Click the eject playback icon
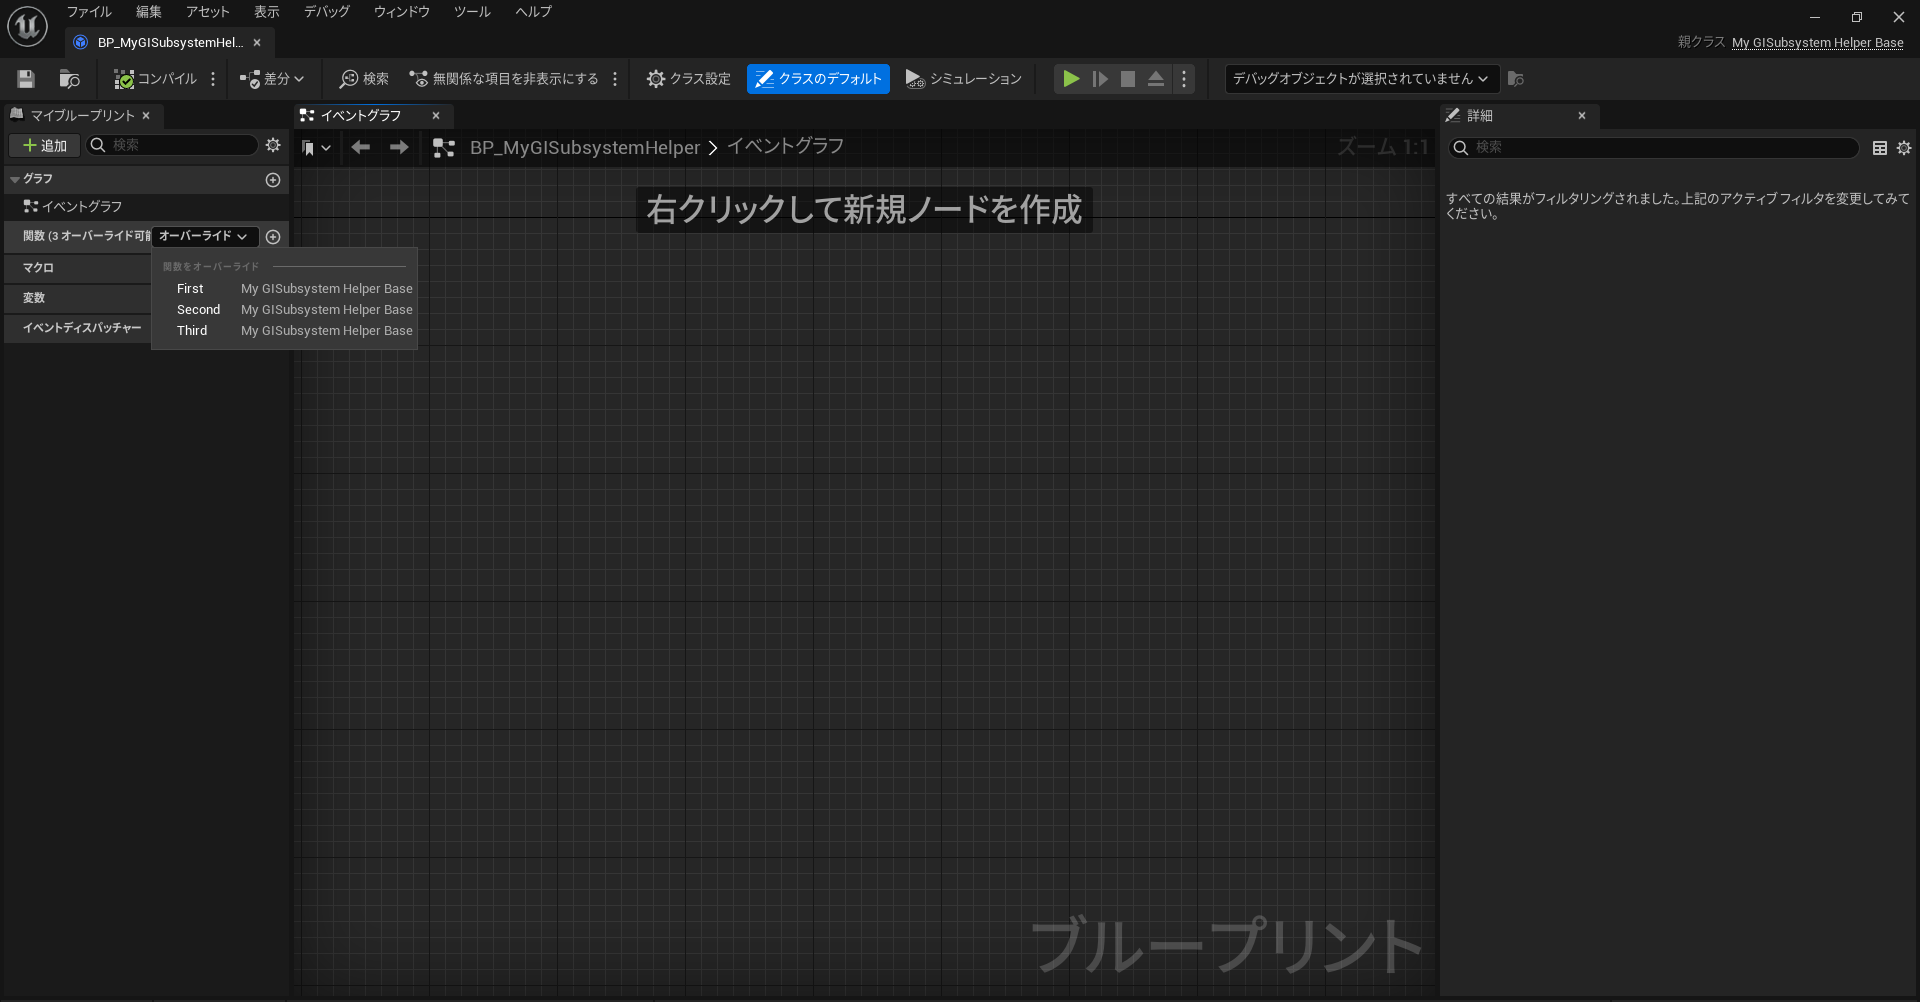This screenshot has height=1002, width=1920. coord(1156,79)
